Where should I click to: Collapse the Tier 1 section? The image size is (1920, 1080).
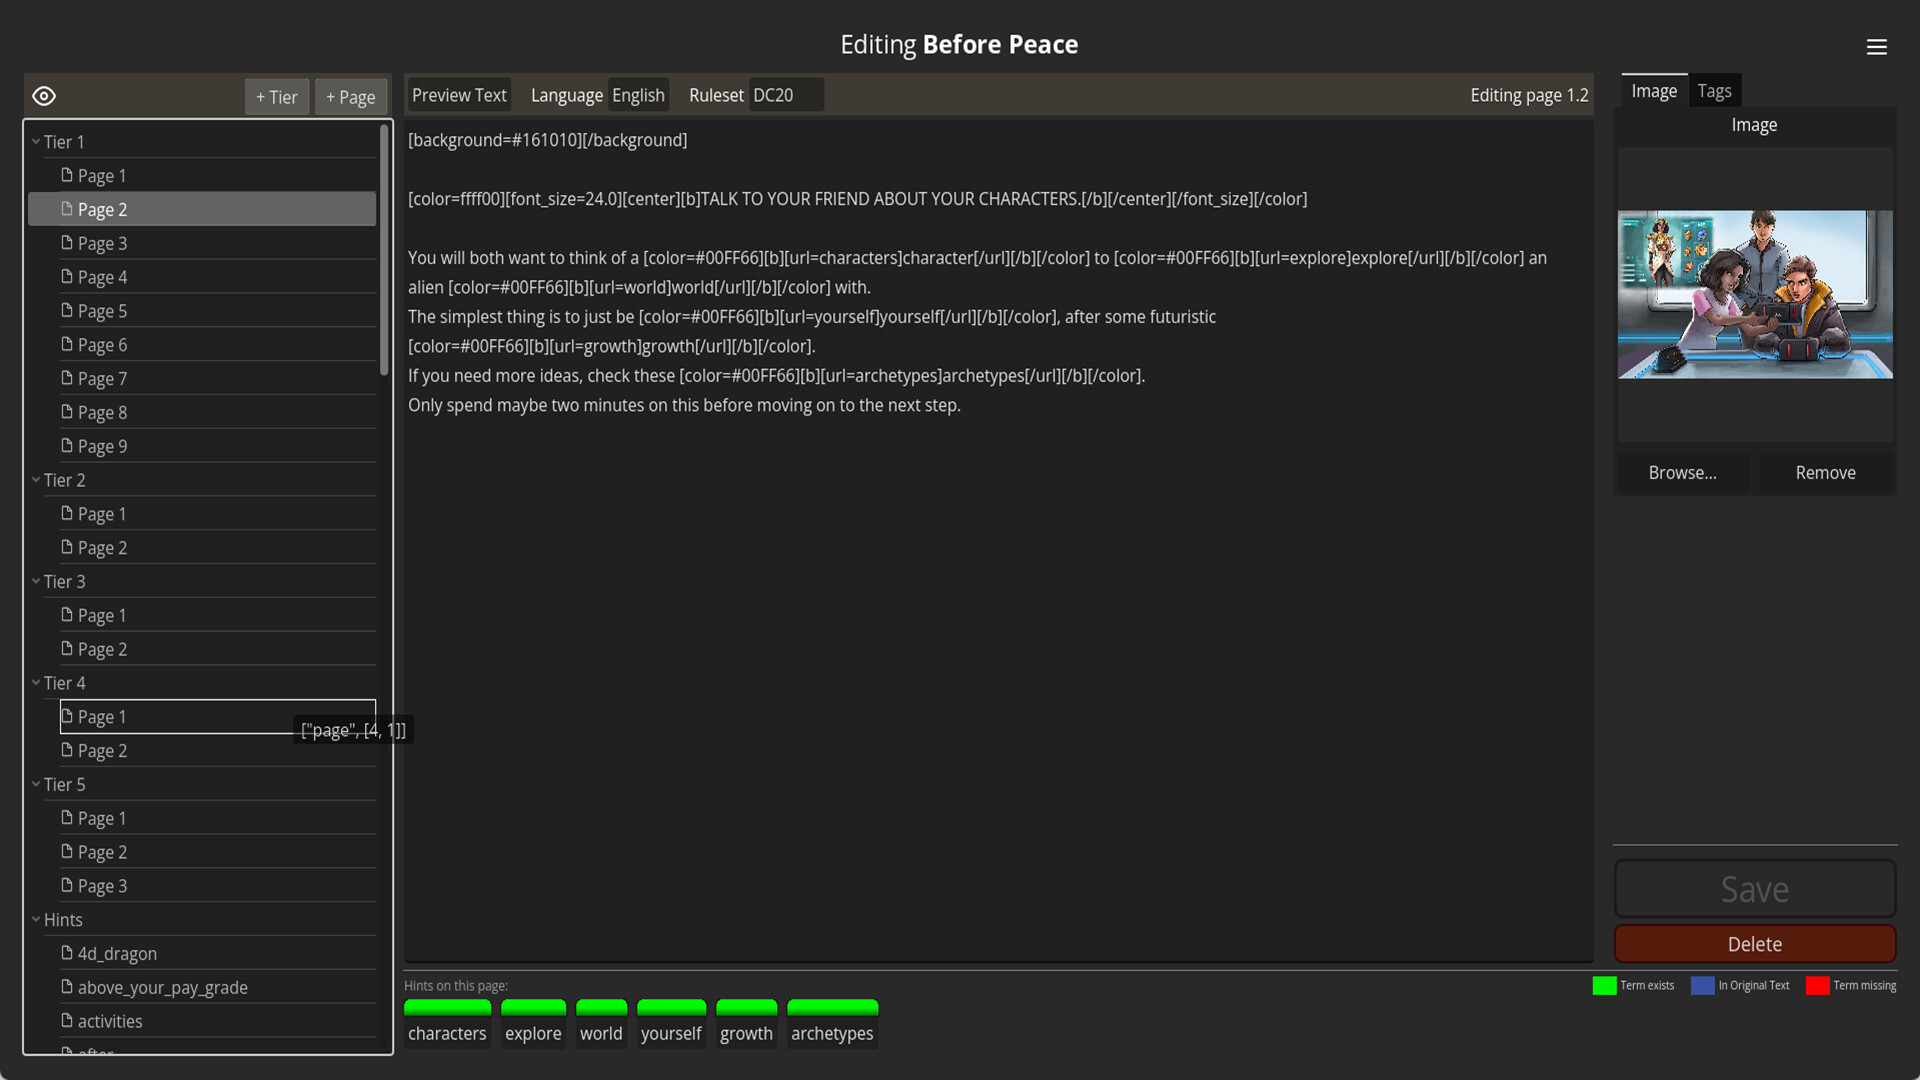35,141
